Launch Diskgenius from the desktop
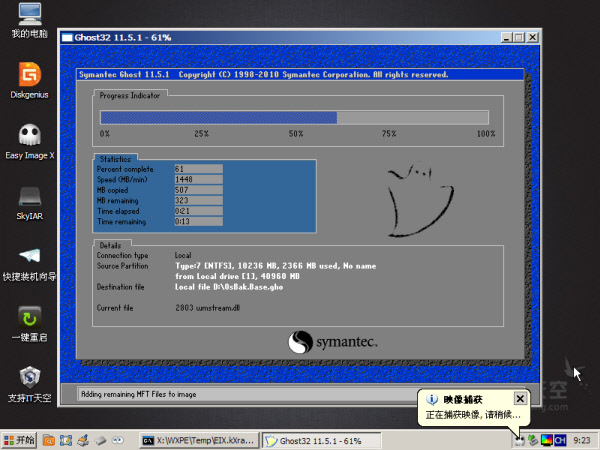This screenshot has height=450, width=600. click(29, 81)
